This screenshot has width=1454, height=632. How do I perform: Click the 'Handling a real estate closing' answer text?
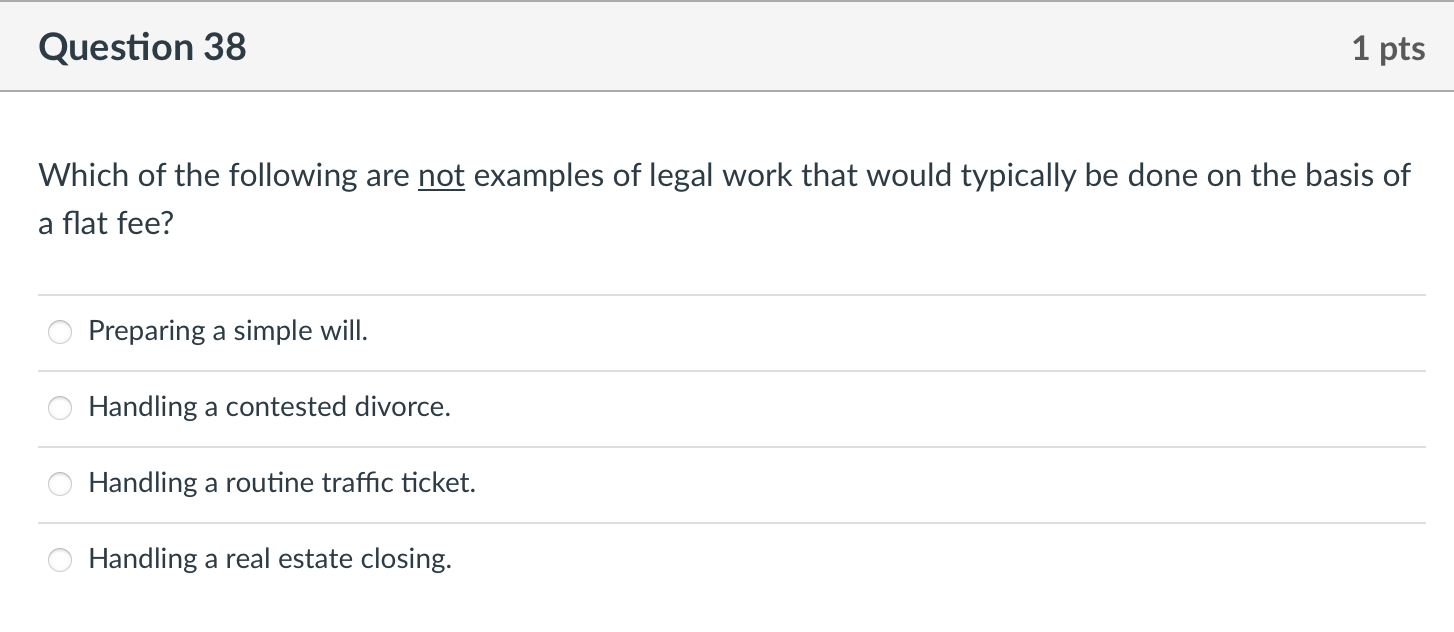coord(270,559)
